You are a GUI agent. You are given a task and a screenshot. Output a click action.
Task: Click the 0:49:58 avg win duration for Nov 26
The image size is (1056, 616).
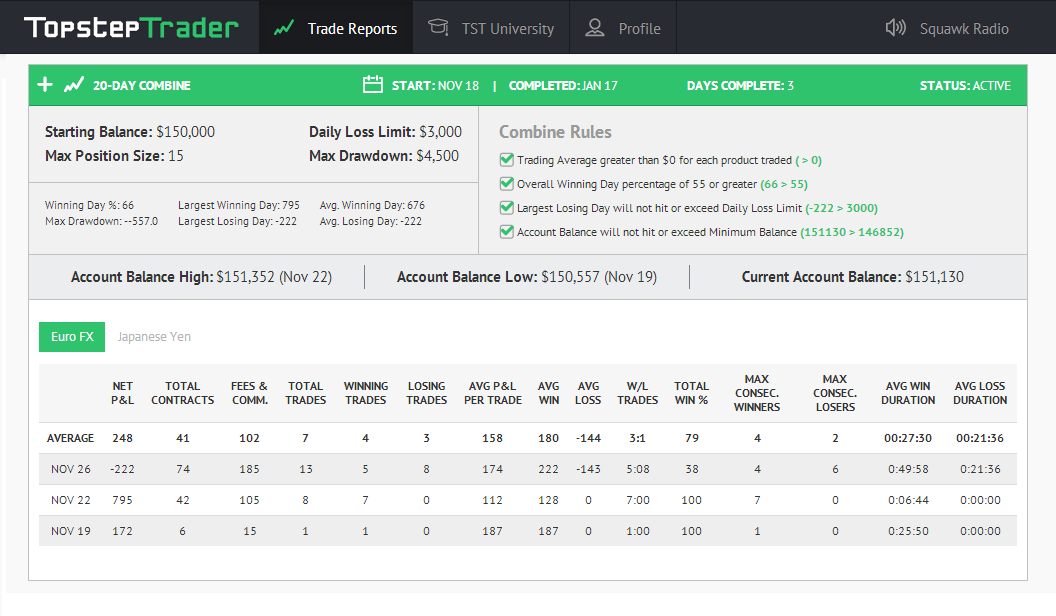(908, 469)
